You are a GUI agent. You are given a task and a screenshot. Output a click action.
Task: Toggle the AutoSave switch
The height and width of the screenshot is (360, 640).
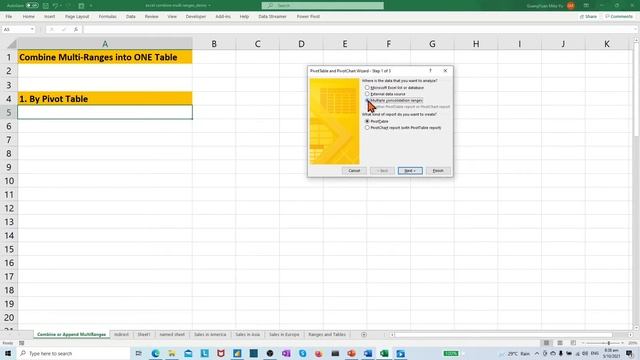tap(32, 6)
